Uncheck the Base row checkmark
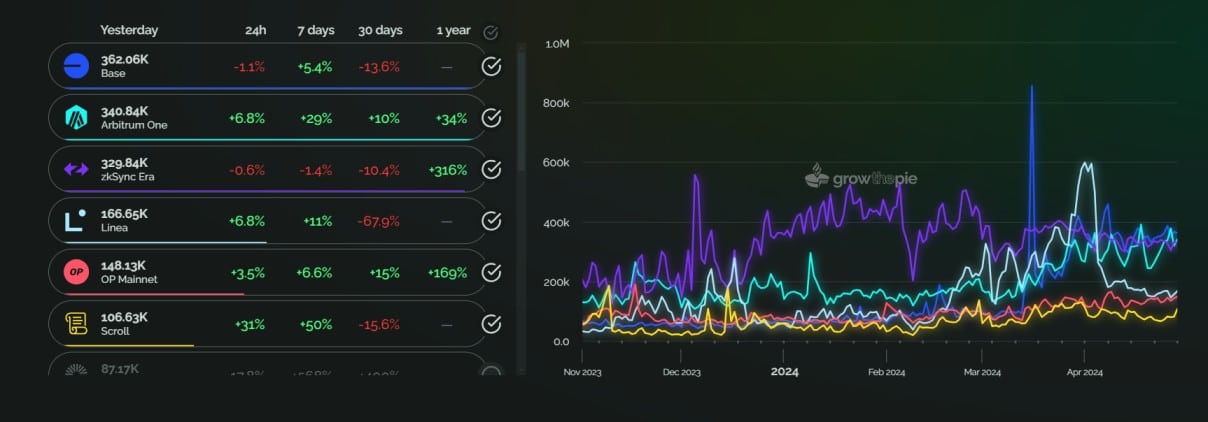 [x=491, y=67]
